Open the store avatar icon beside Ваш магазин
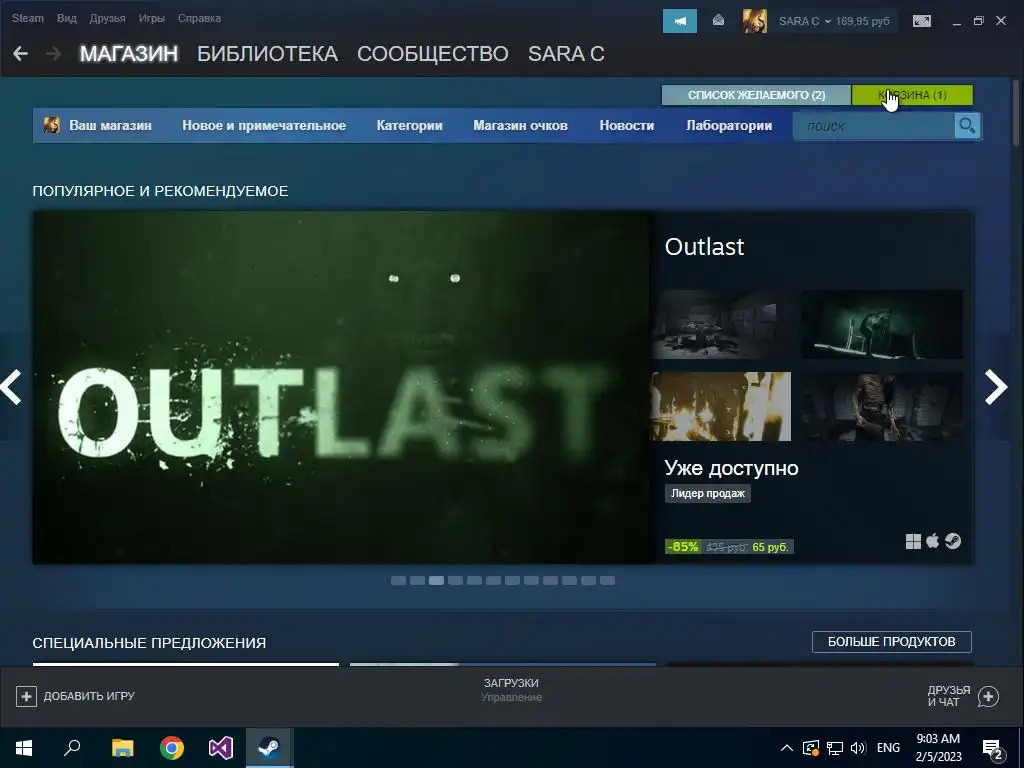 [52, 125]
